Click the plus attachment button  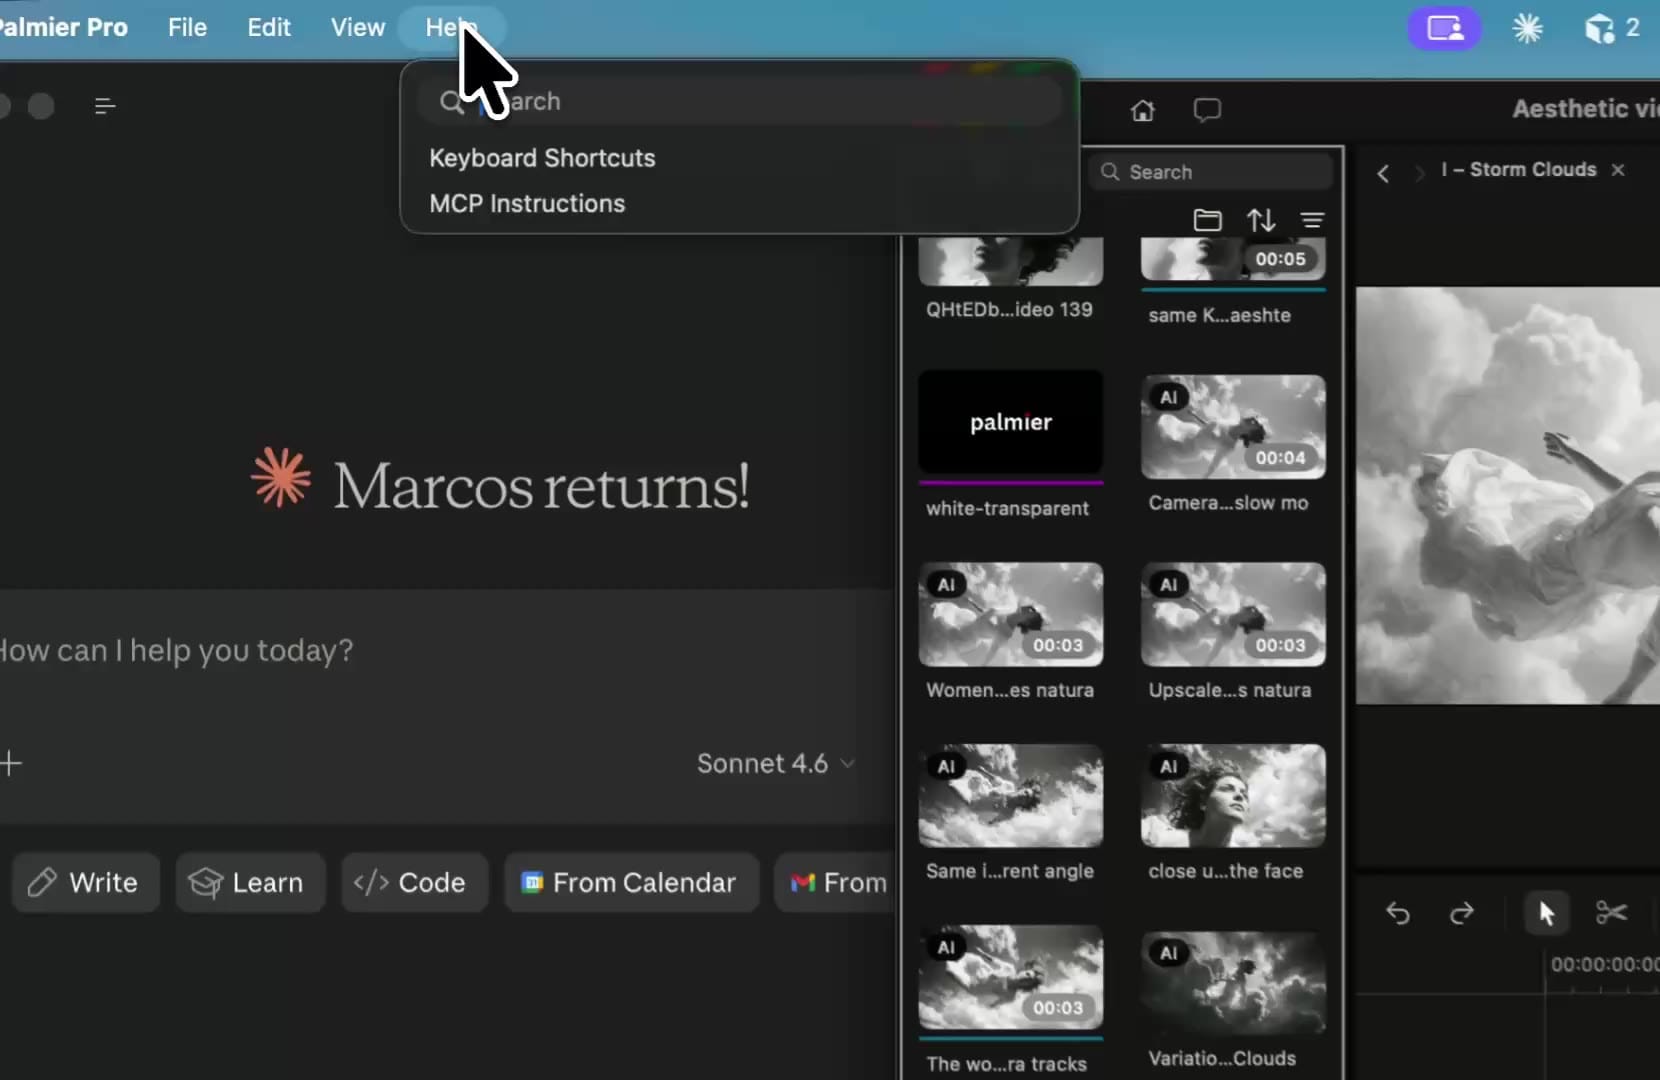(11, 764)
